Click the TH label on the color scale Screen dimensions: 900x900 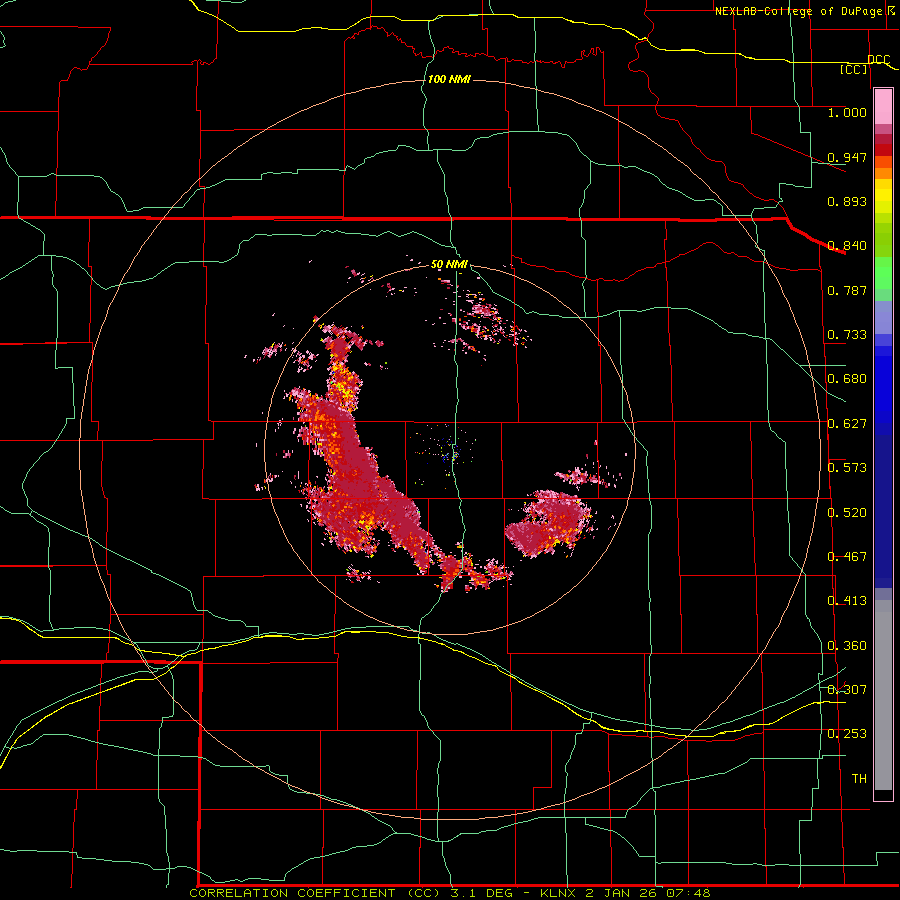[859, 779]
